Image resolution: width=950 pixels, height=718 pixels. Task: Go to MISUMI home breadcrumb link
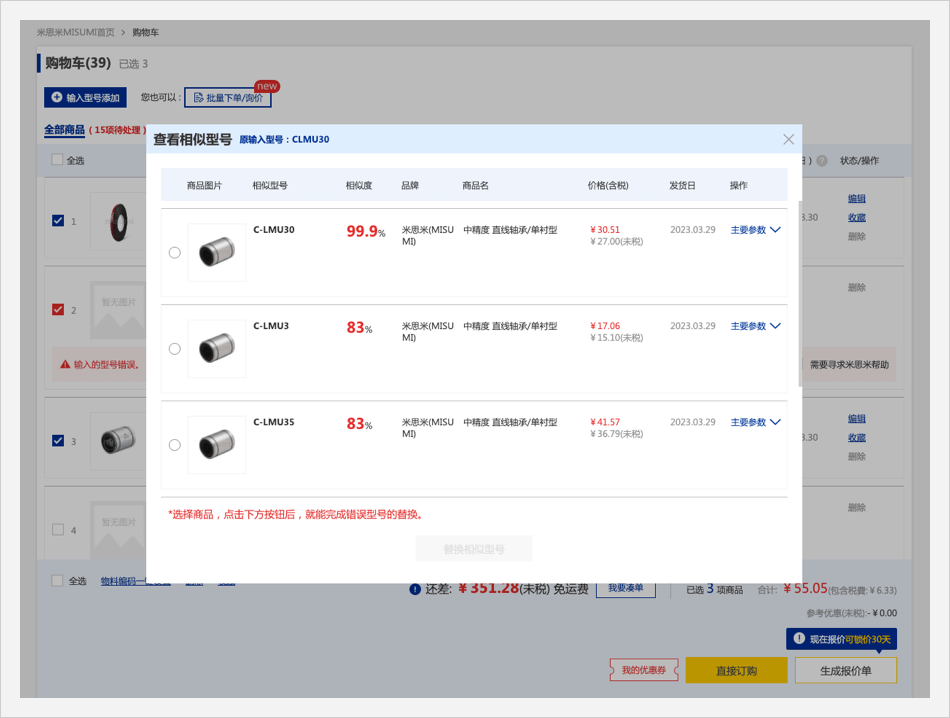pyautogui.click(x=75, y=32)
